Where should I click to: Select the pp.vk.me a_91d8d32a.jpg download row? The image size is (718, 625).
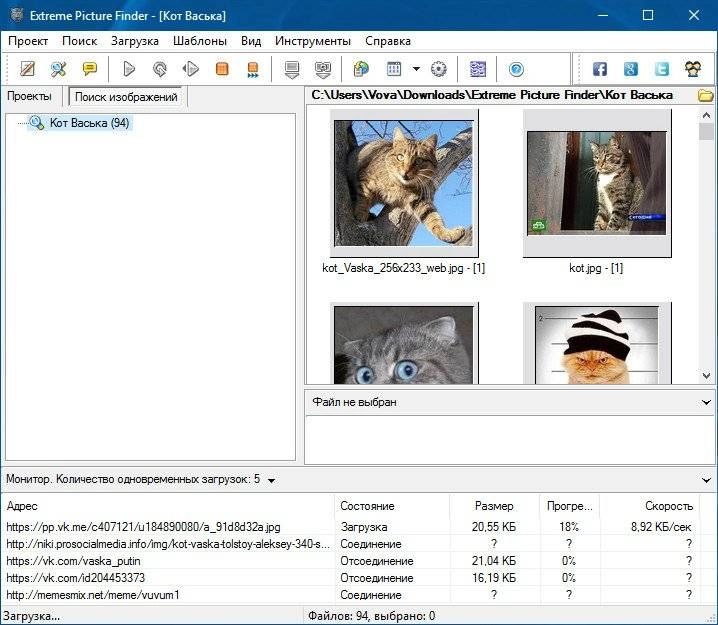point(350,527)
